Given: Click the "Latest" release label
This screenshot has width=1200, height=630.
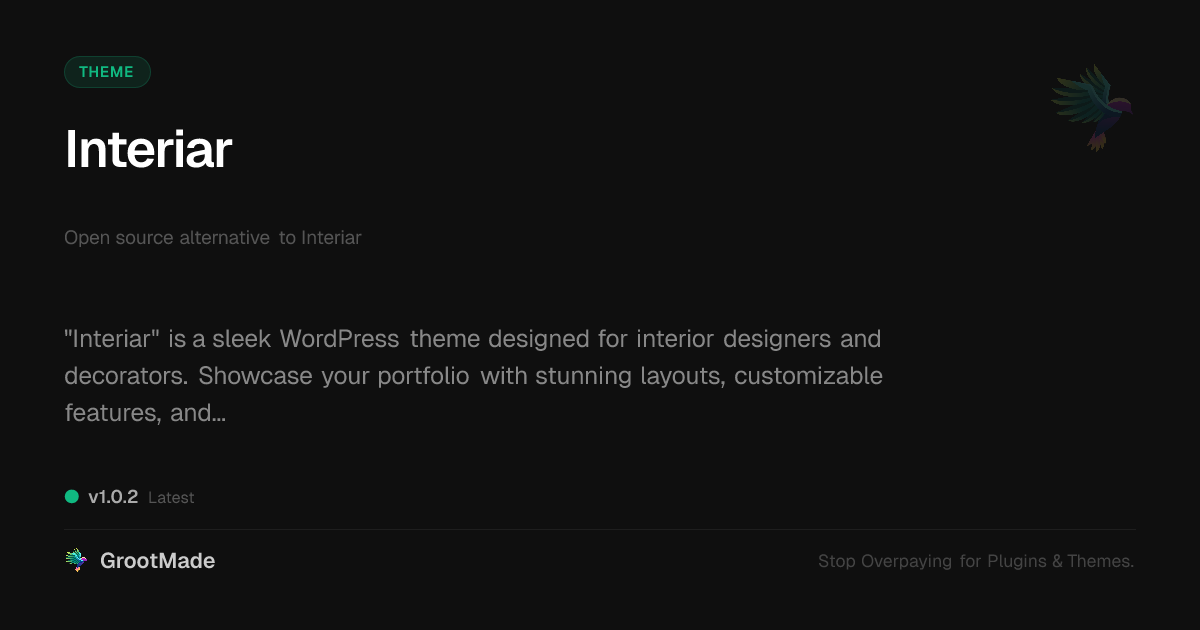Looking at the screenshot, I should pos(171,498).
